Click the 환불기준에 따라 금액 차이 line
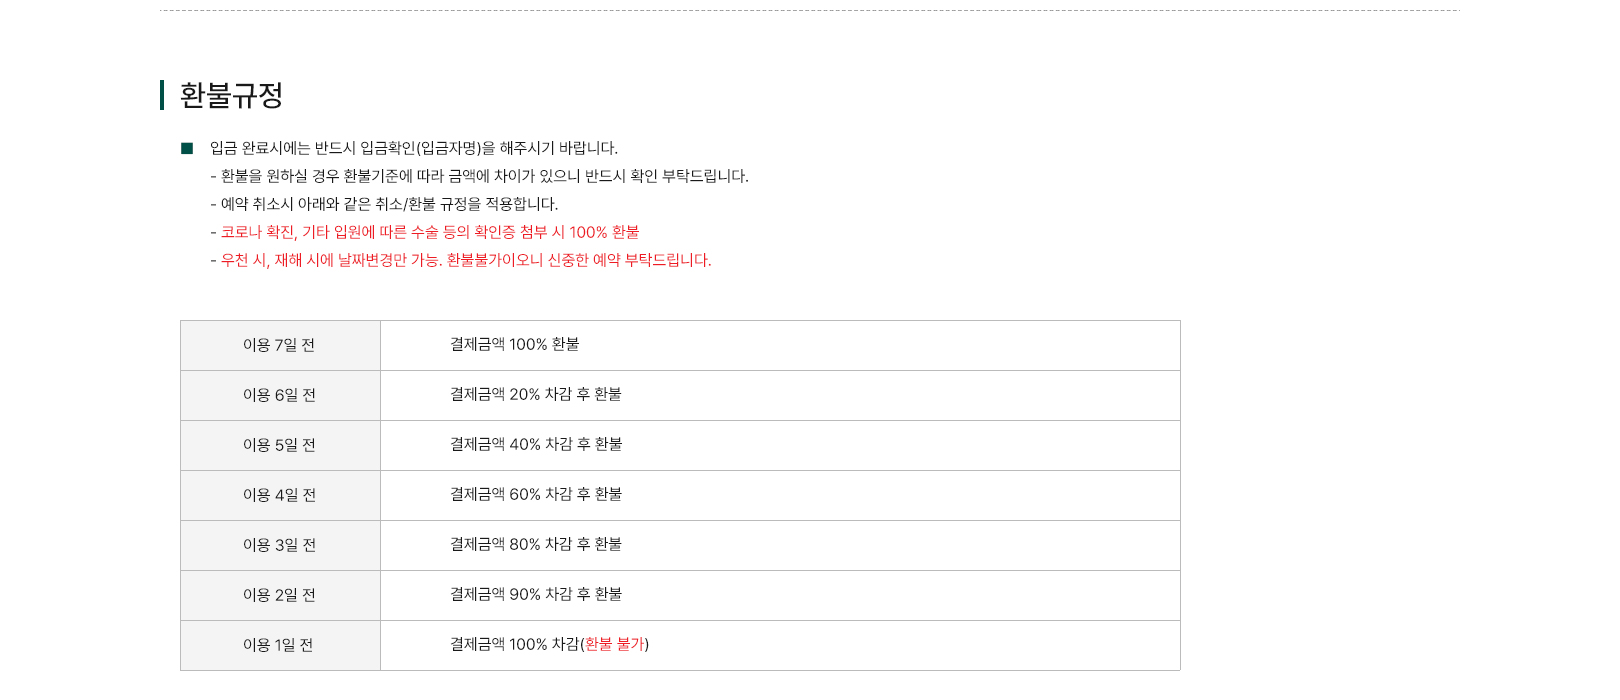This screenshot has height=700, width=1620. 479,176
